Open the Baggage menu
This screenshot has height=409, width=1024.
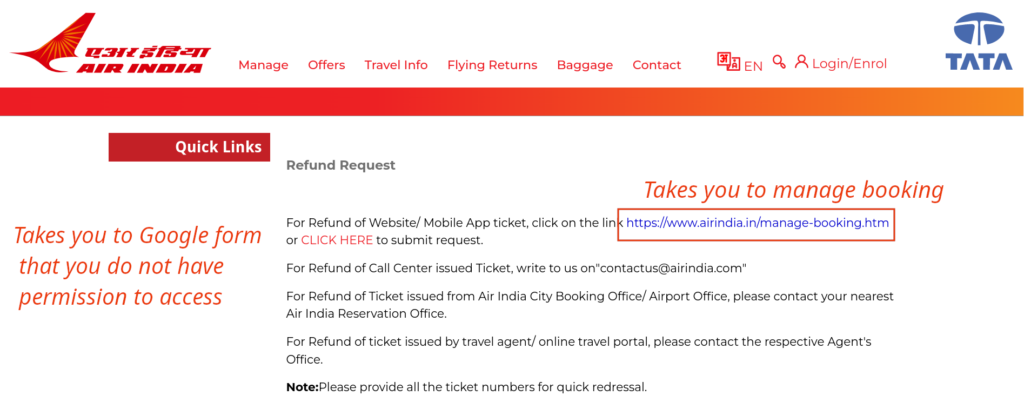(585, 65)
